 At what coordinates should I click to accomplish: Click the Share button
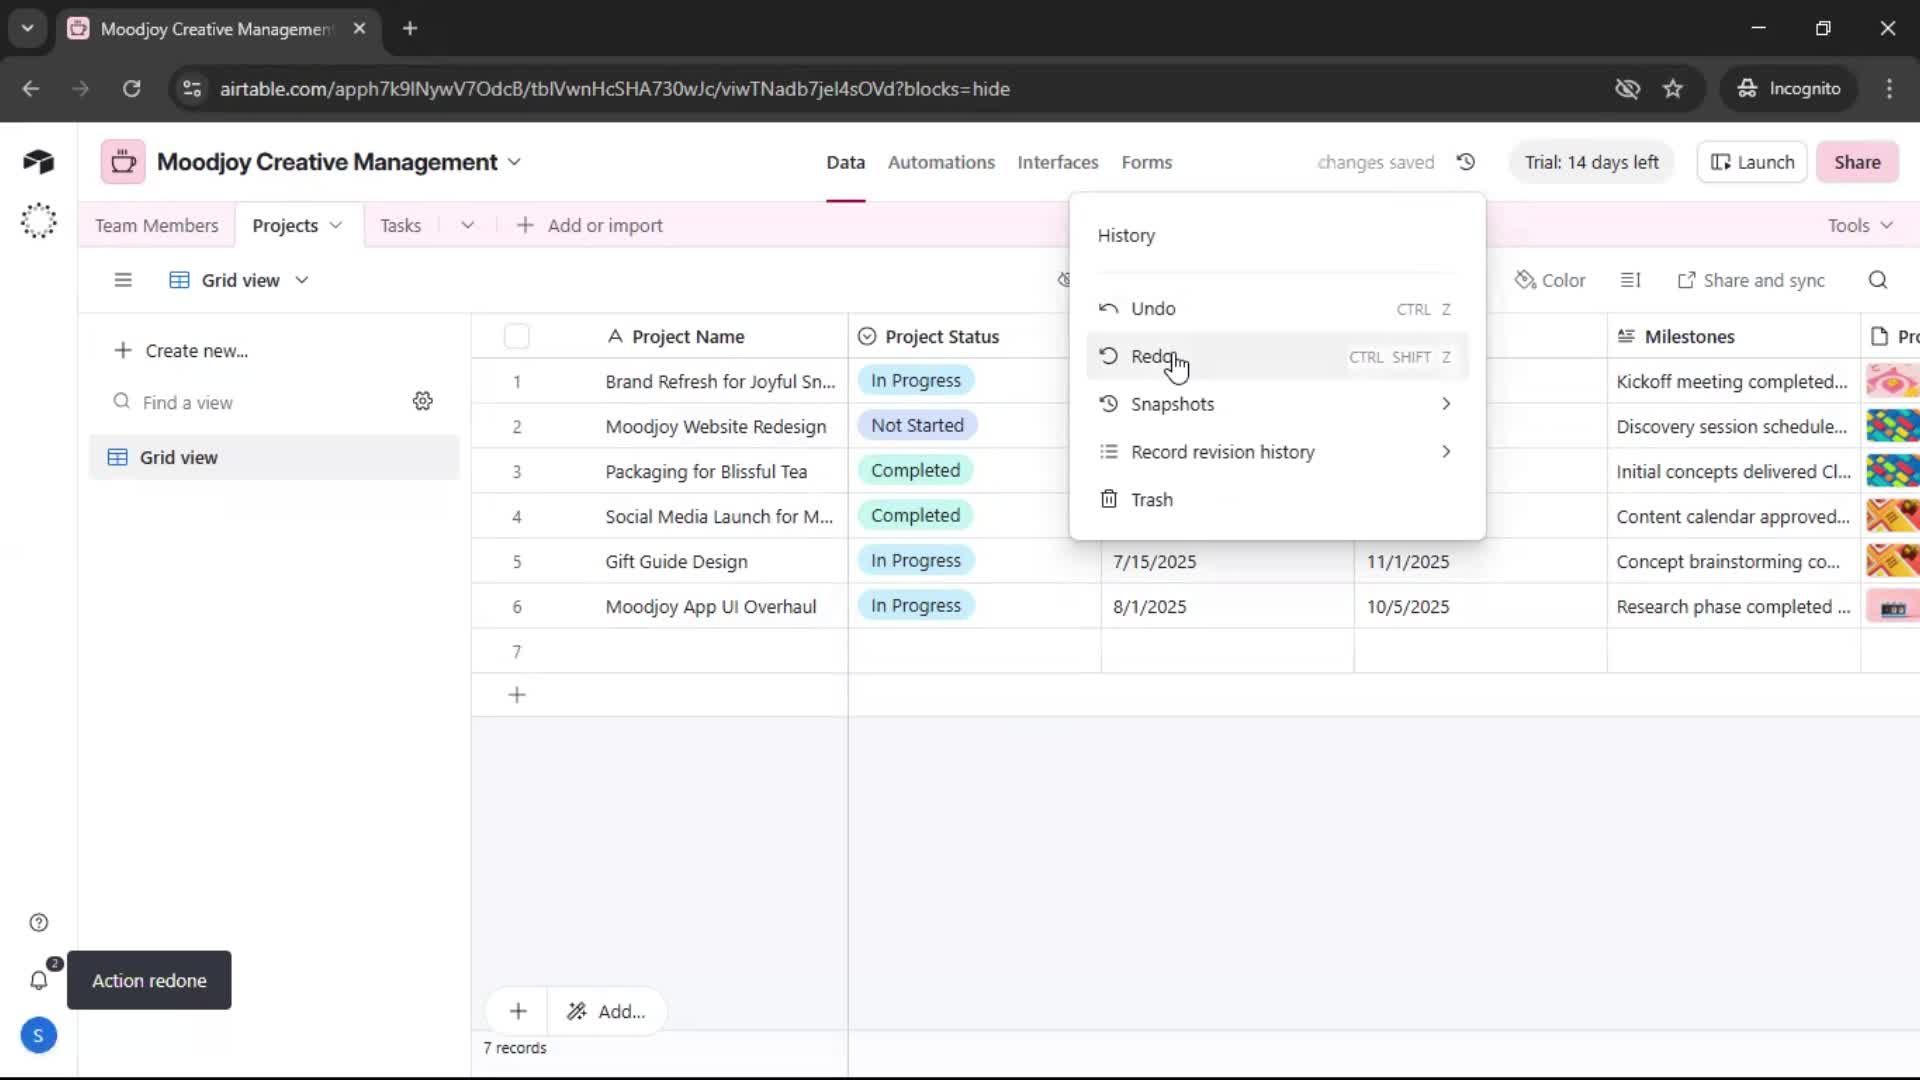pos(1857,162)
